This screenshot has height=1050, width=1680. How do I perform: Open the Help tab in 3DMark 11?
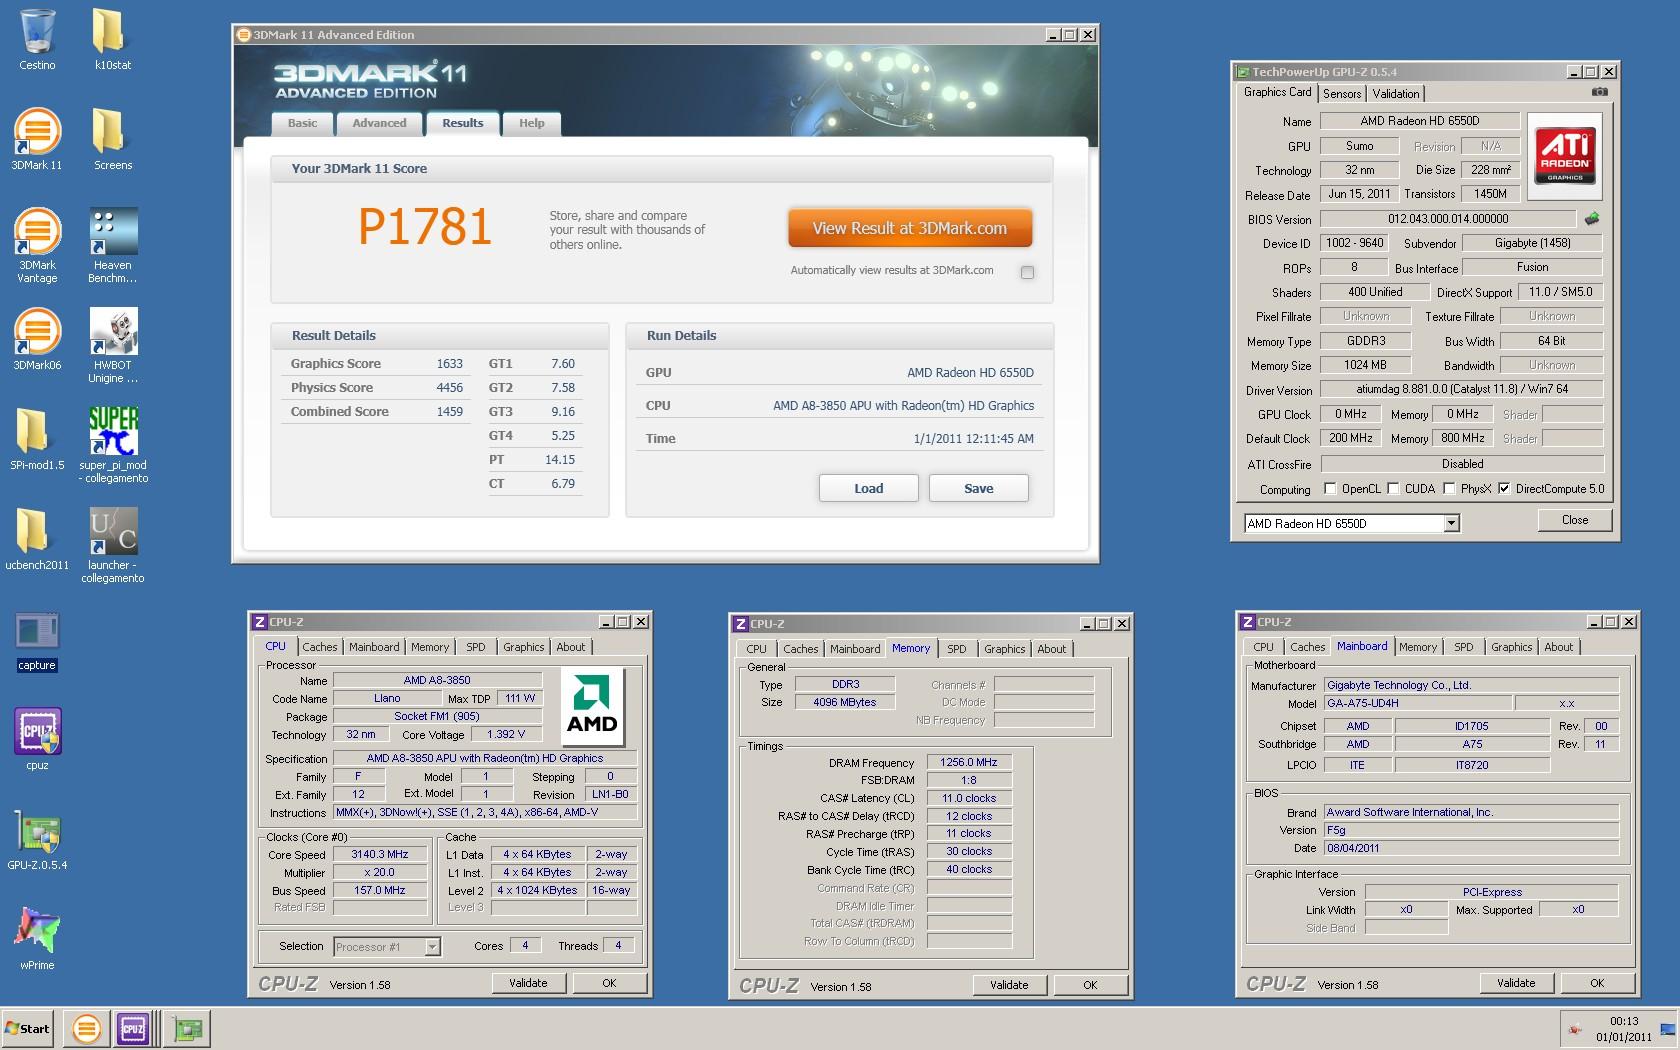(532, 123)
